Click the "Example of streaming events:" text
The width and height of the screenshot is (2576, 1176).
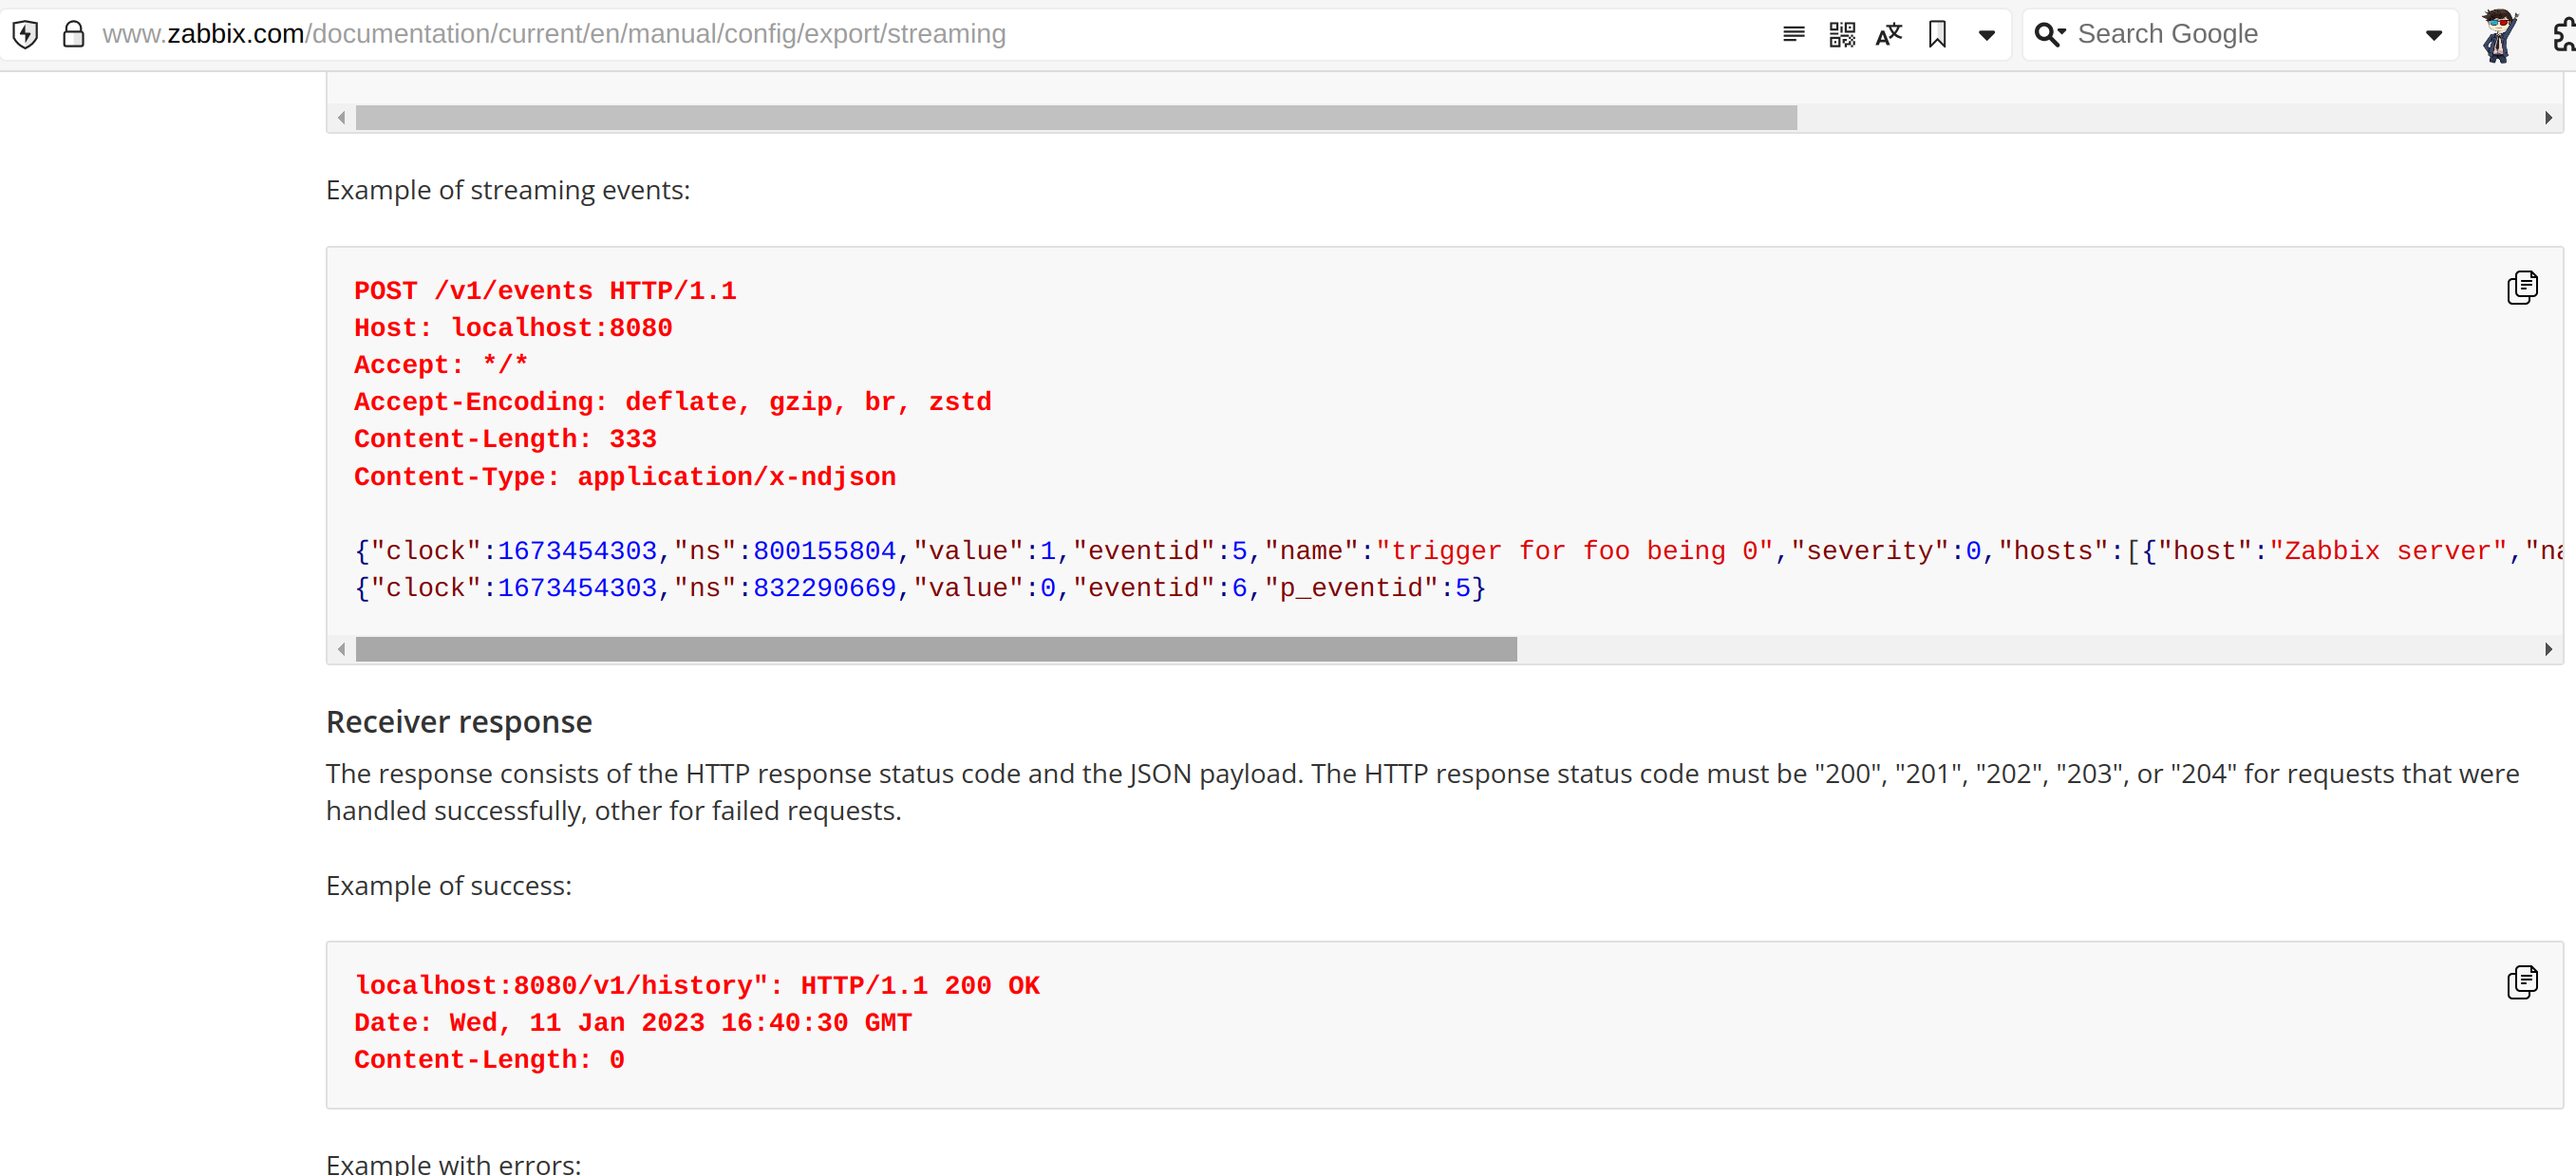tap(508, 190)
